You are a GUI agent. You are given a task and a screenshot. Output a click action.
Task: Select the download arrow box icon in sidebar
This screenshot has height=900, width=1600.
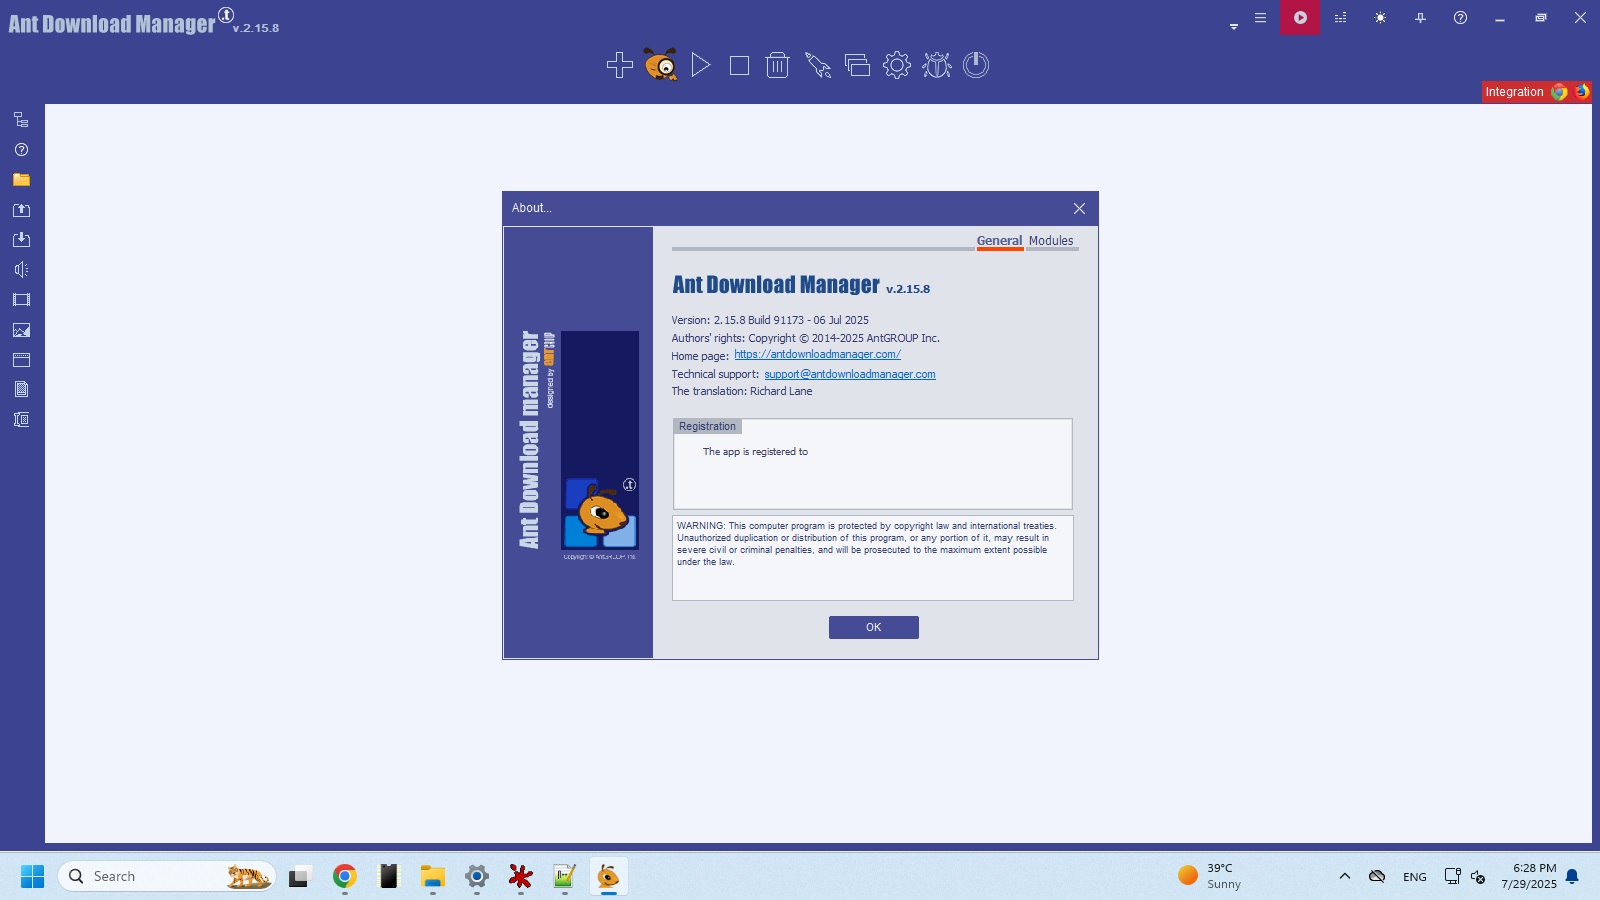tap(21, 240)
